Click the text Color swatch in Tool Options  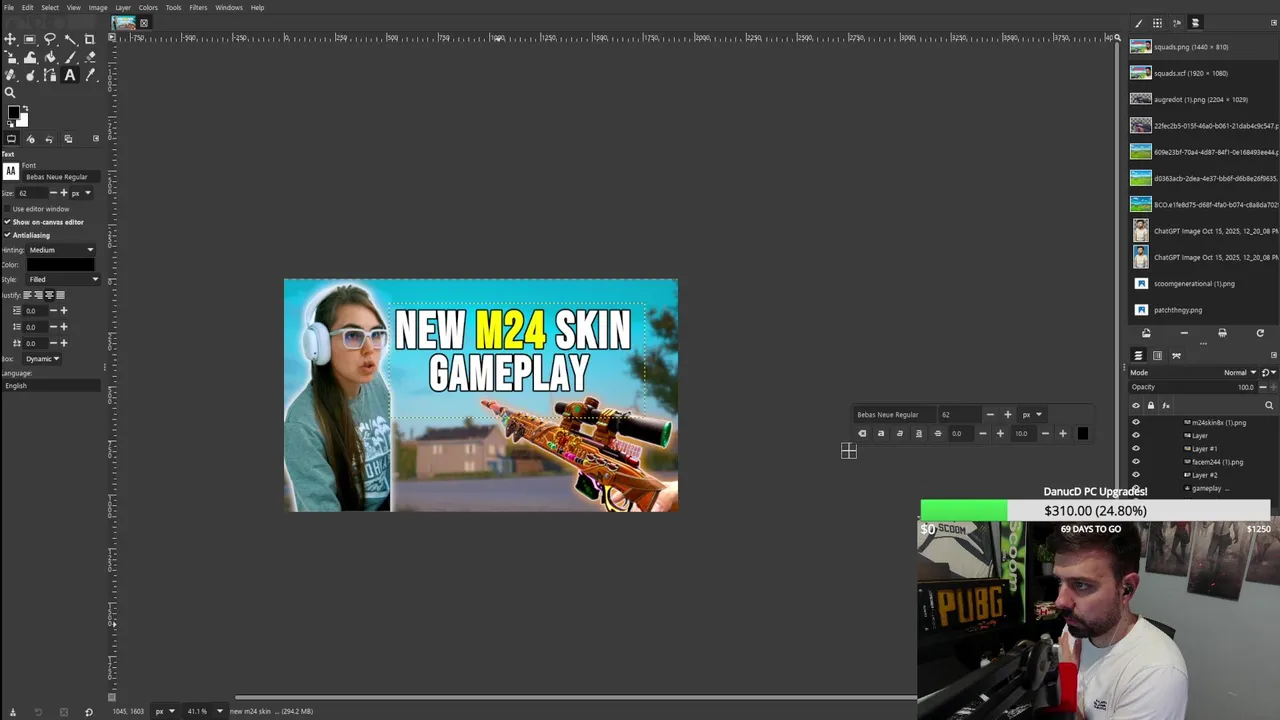(x=61, y=265)
